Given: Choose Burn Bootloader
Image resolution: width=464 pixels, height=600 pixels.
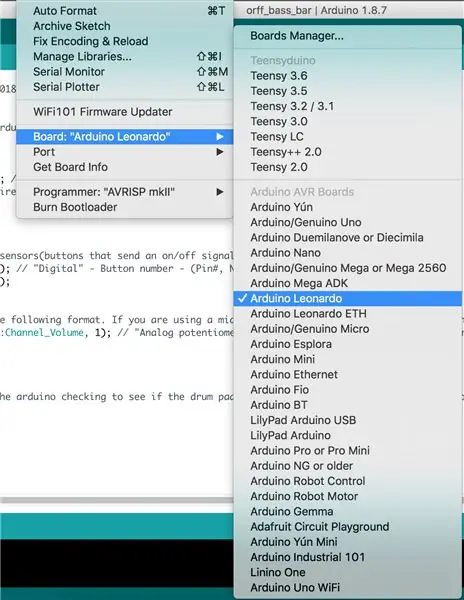Looking at the screenshot, I should click(x=124, y=207).
